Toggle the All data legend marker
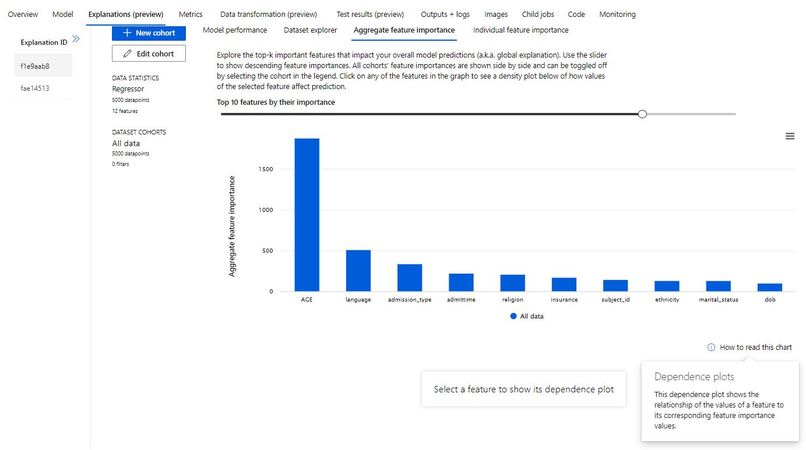The image size is (806, 450). pos(513,316)
